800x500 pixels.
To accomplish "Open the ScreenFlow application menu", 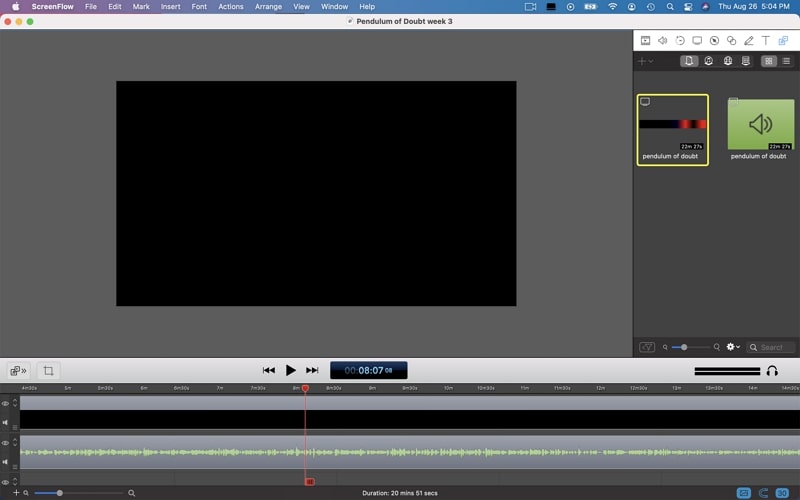I will (x=53, y=7).
